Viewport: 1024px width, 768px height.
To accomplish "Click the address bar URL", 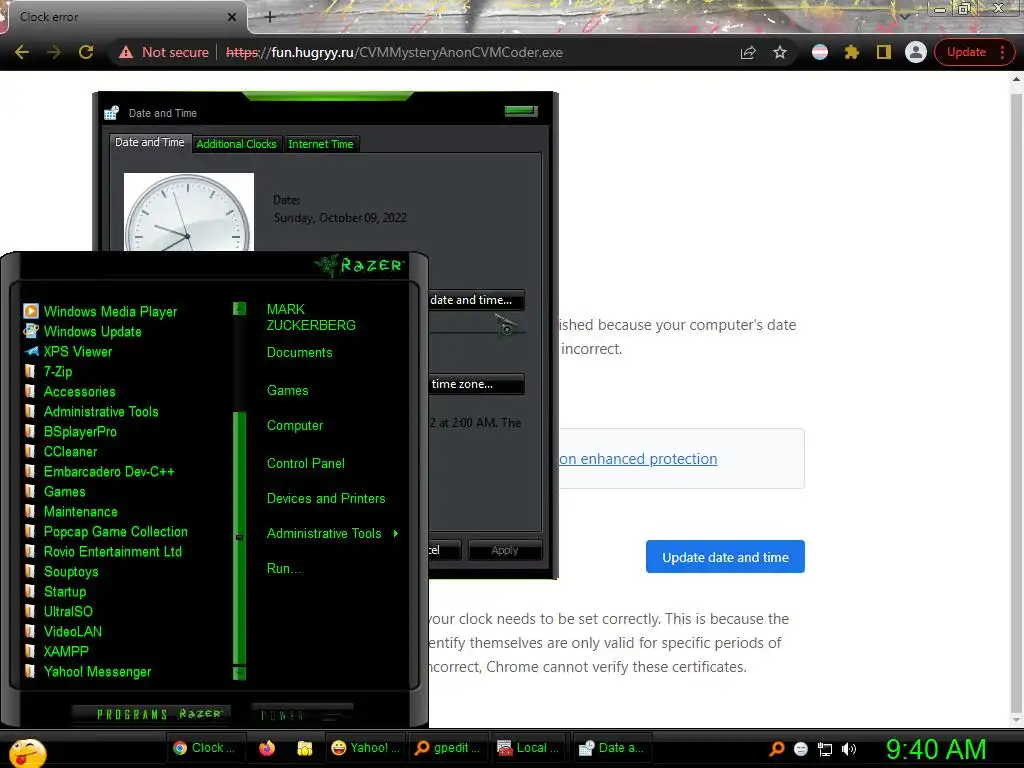I will [x=394, y=52].
